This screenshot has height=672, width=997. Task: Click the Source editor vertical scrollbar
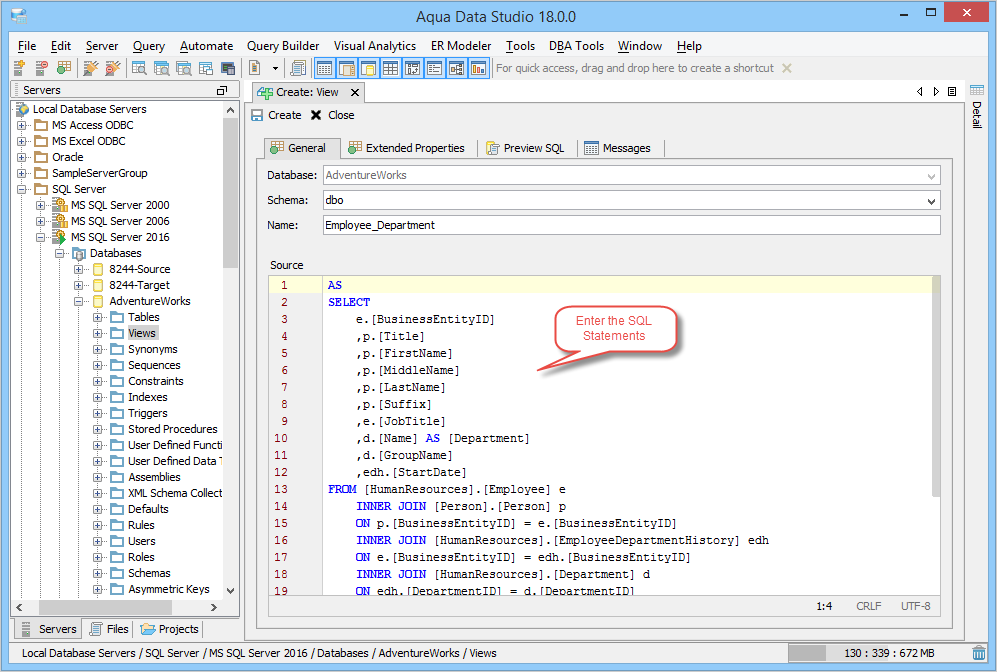[935, 388]
